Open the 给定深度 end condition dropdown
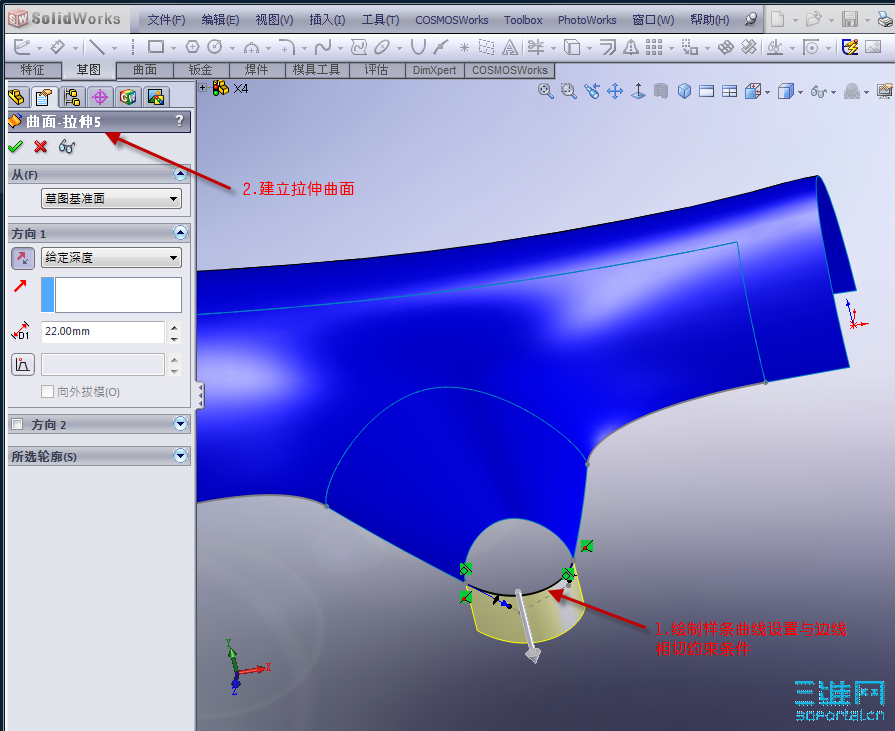895x731 pixels. [111, 257]
